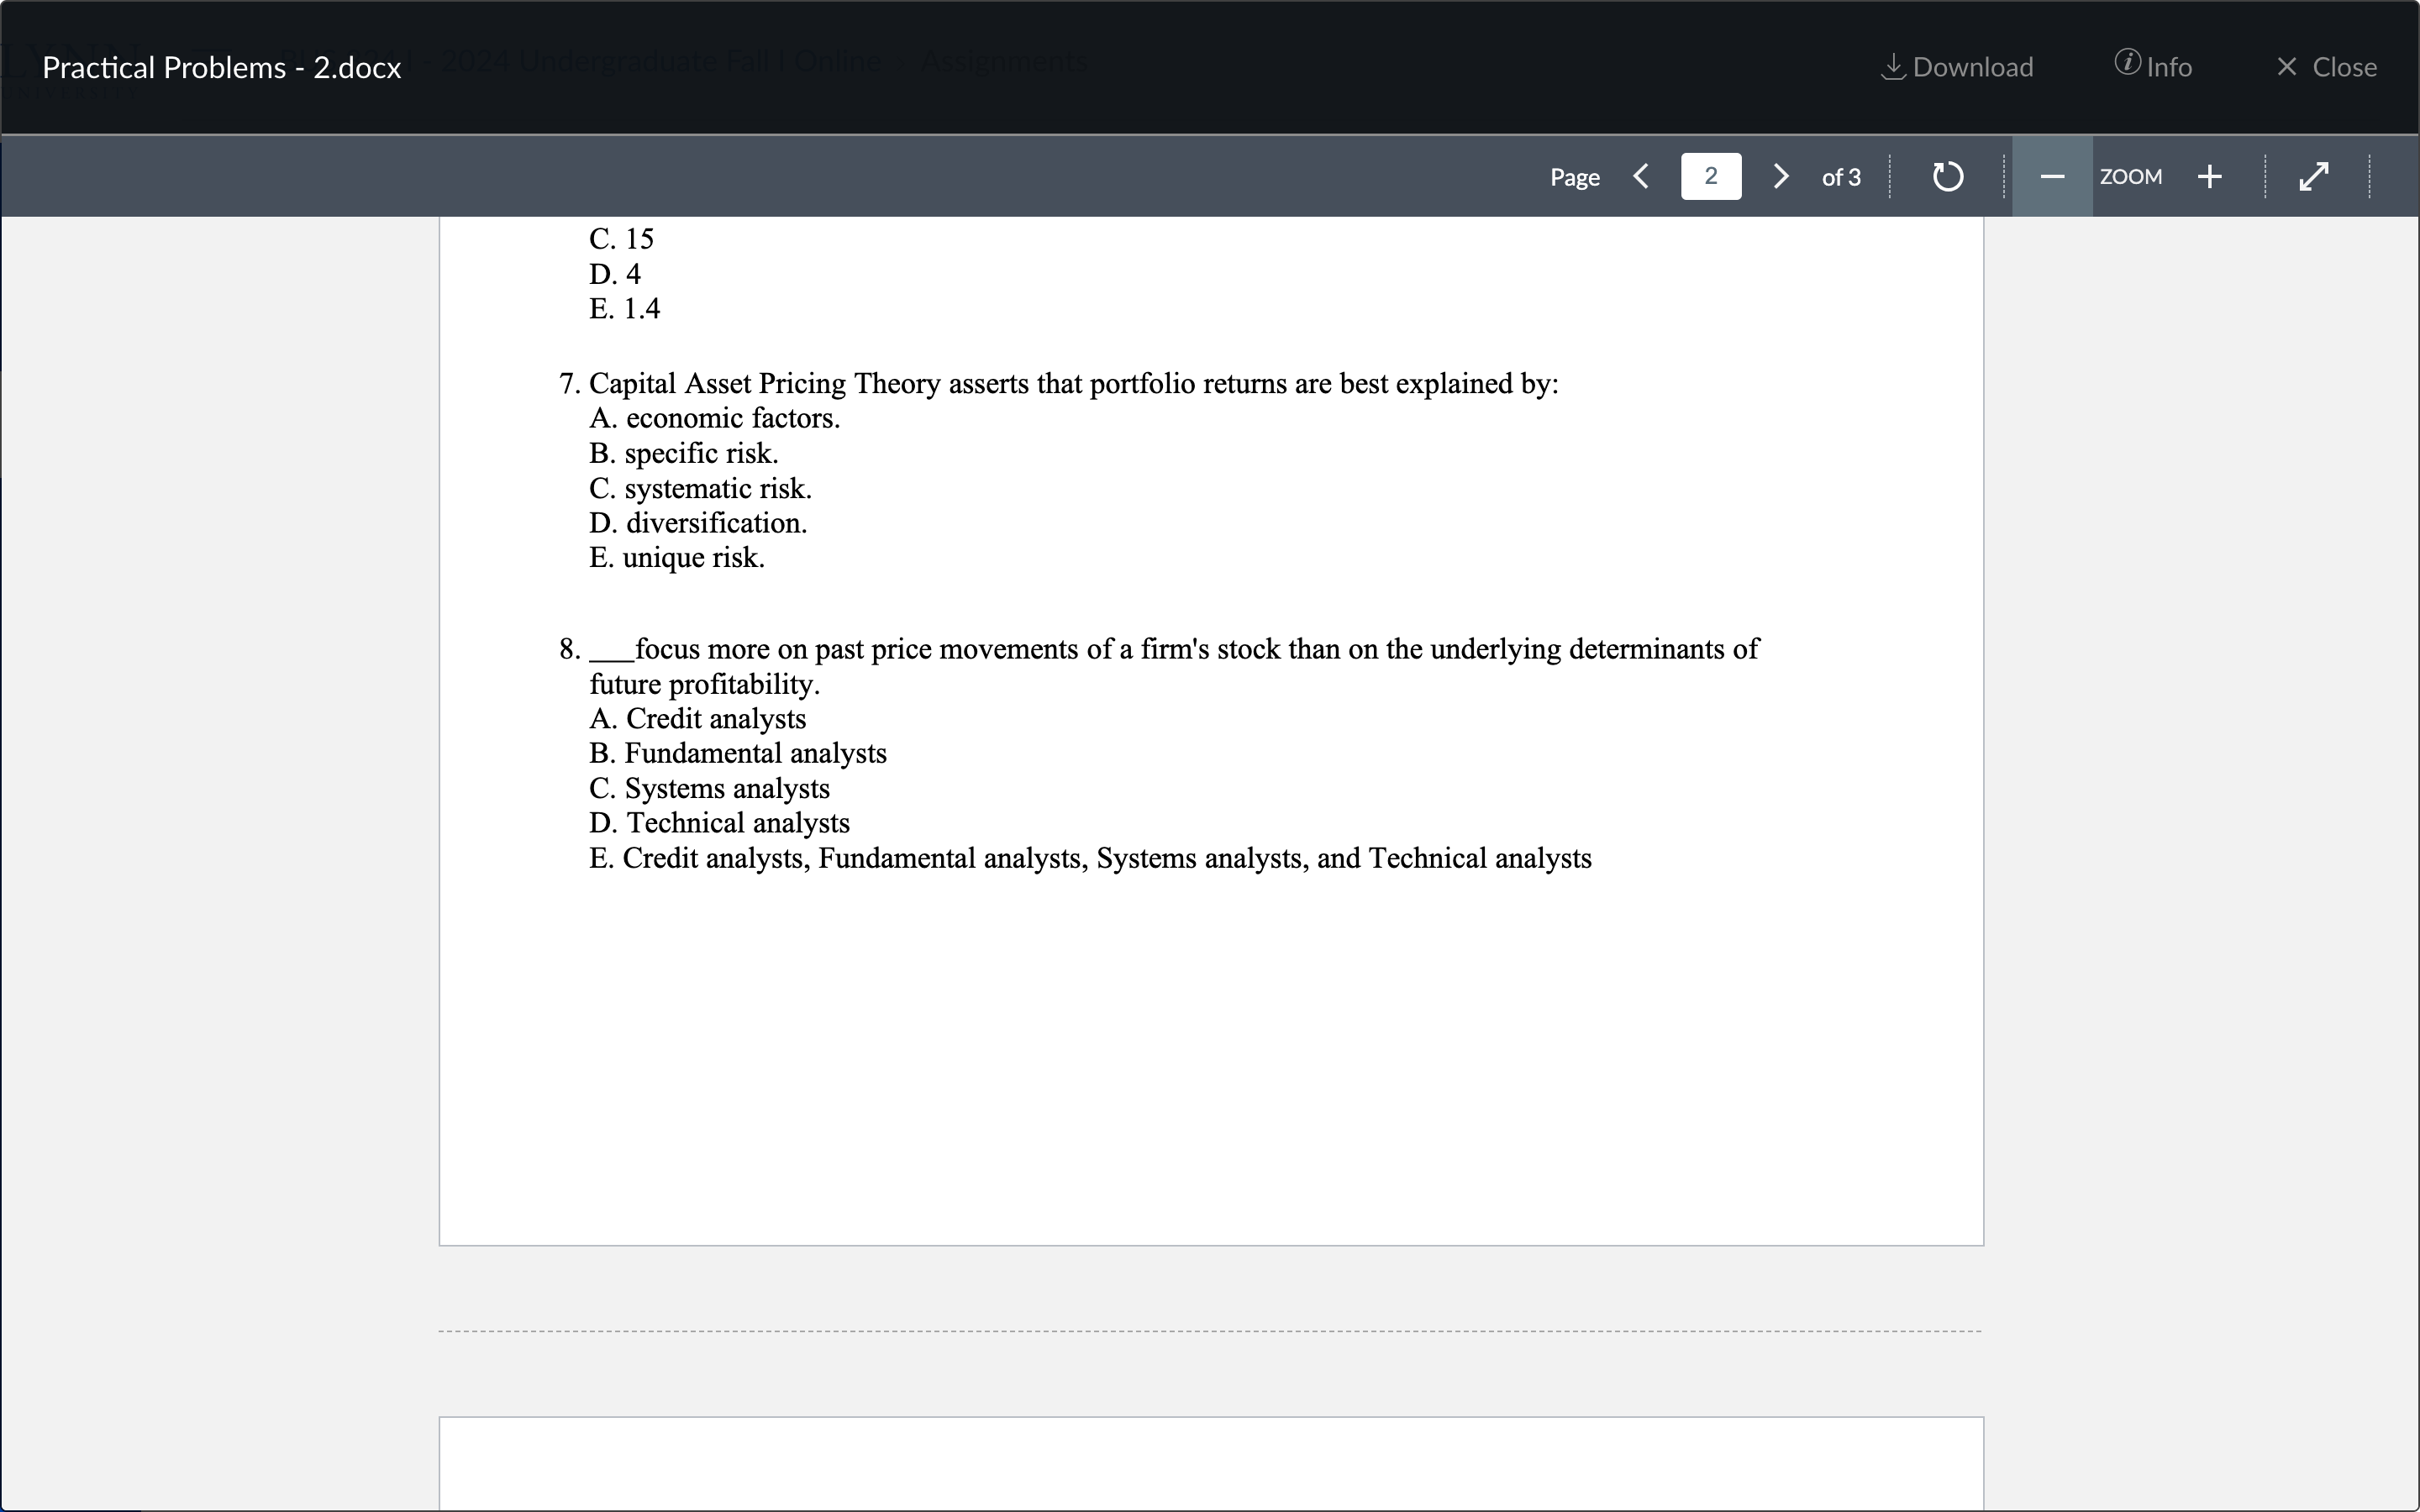Click the ZOOM label in the toolbar
Image resolution: width=2420 pixels, height=1512 pixels.
pos(2130,176)
